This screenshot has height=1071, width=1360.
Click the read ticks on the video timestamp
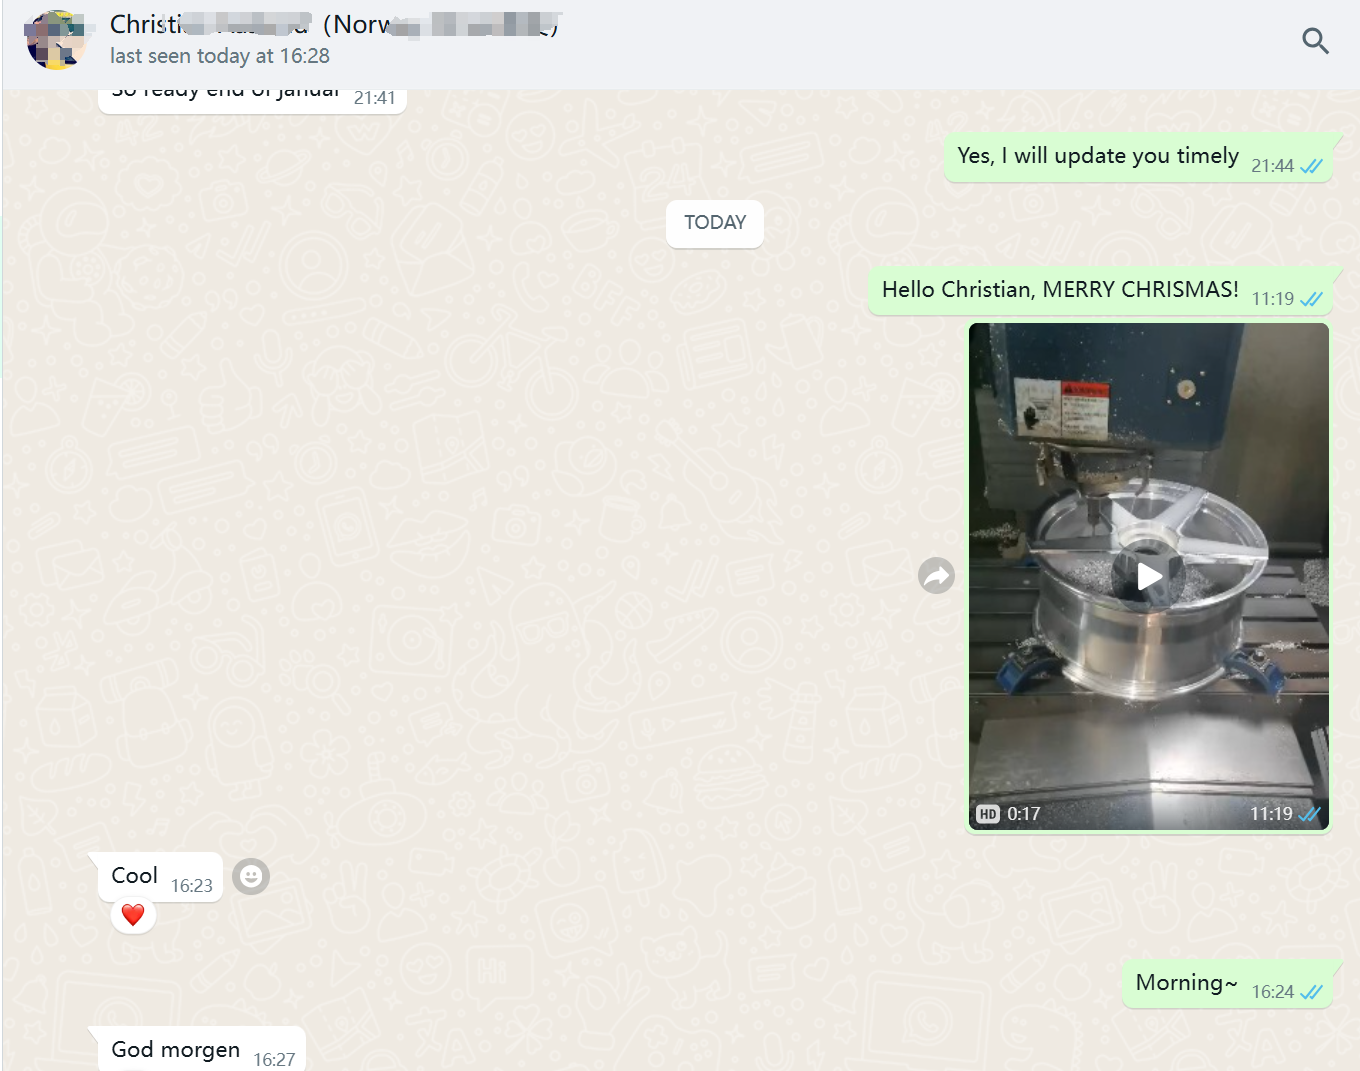point(1310,814)
